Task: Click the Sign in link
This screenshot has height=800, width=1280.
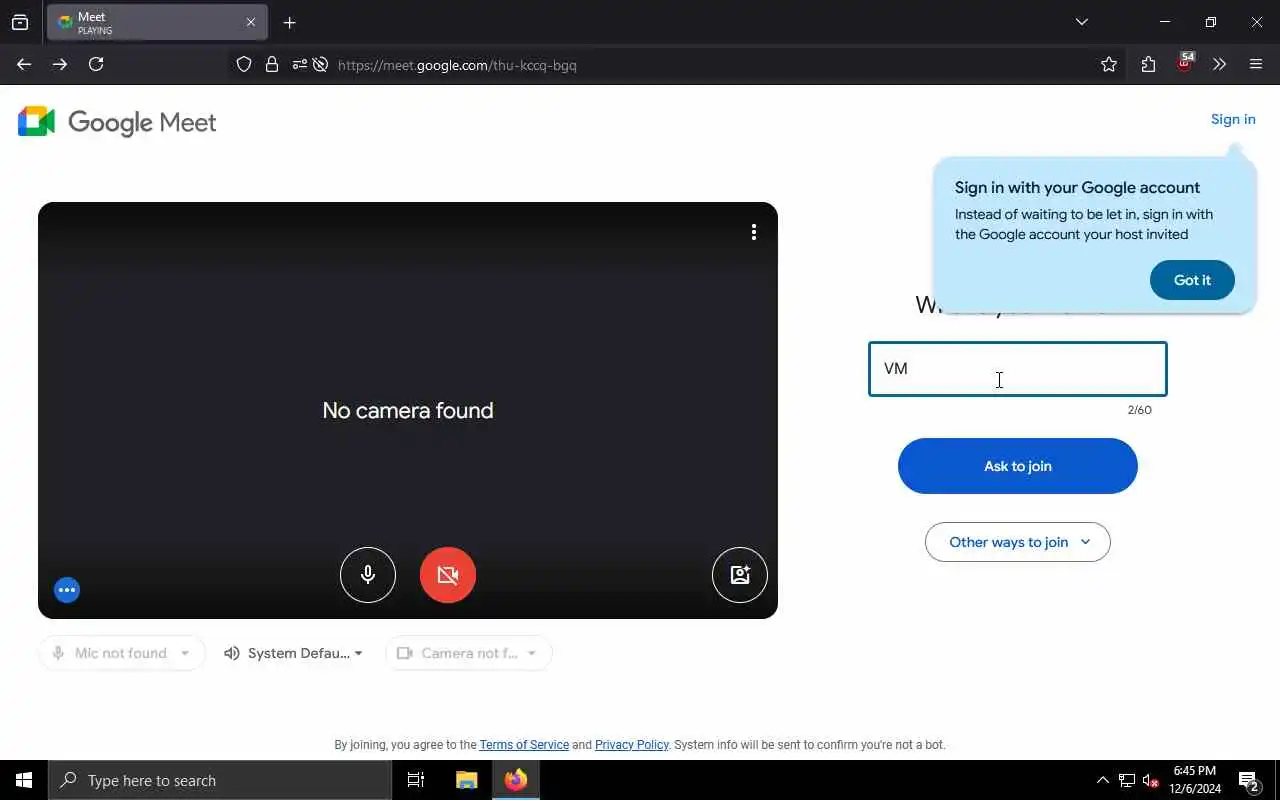Action: [1233, 119]
